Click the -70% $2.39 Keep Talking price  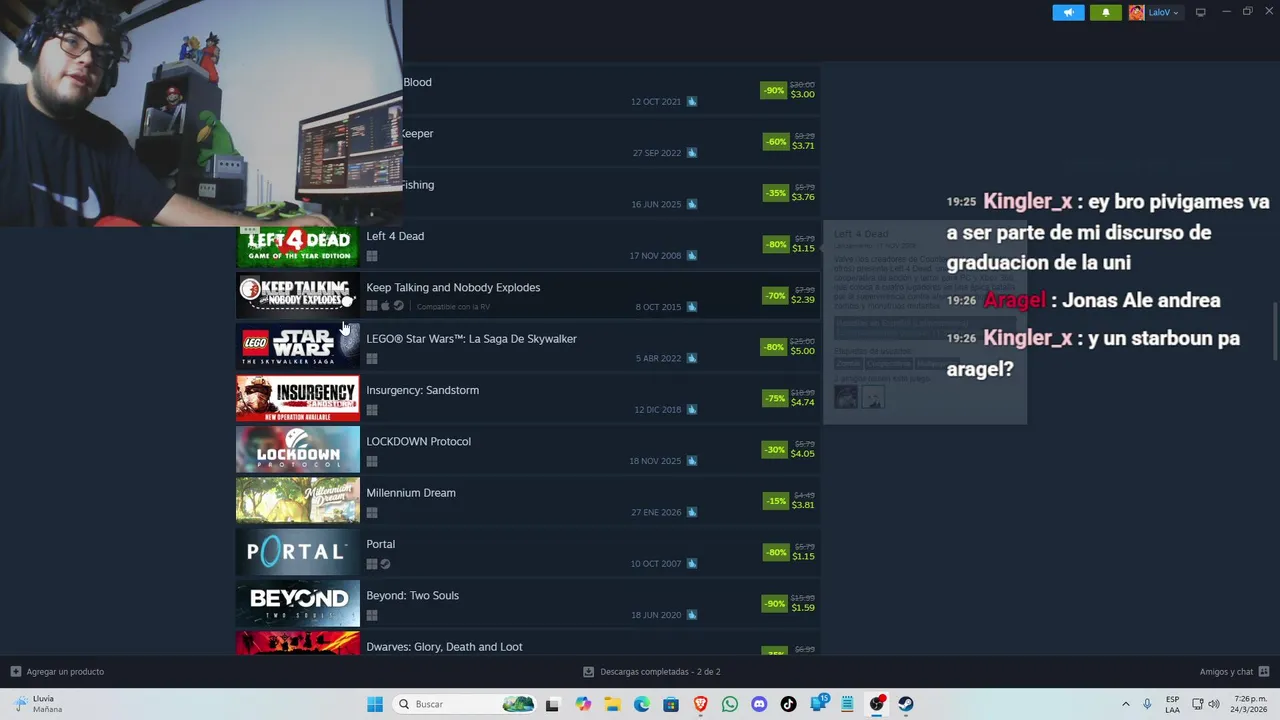789,295
